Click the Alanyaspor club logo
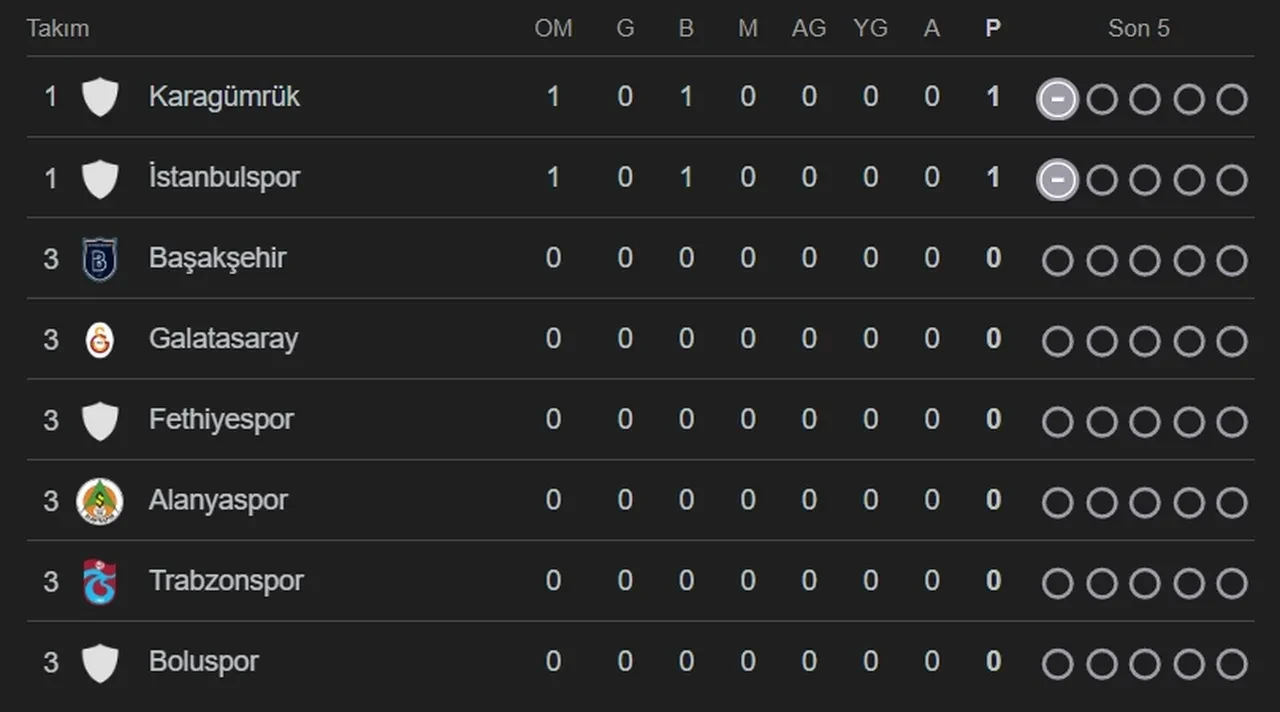 tap(100, 501)
